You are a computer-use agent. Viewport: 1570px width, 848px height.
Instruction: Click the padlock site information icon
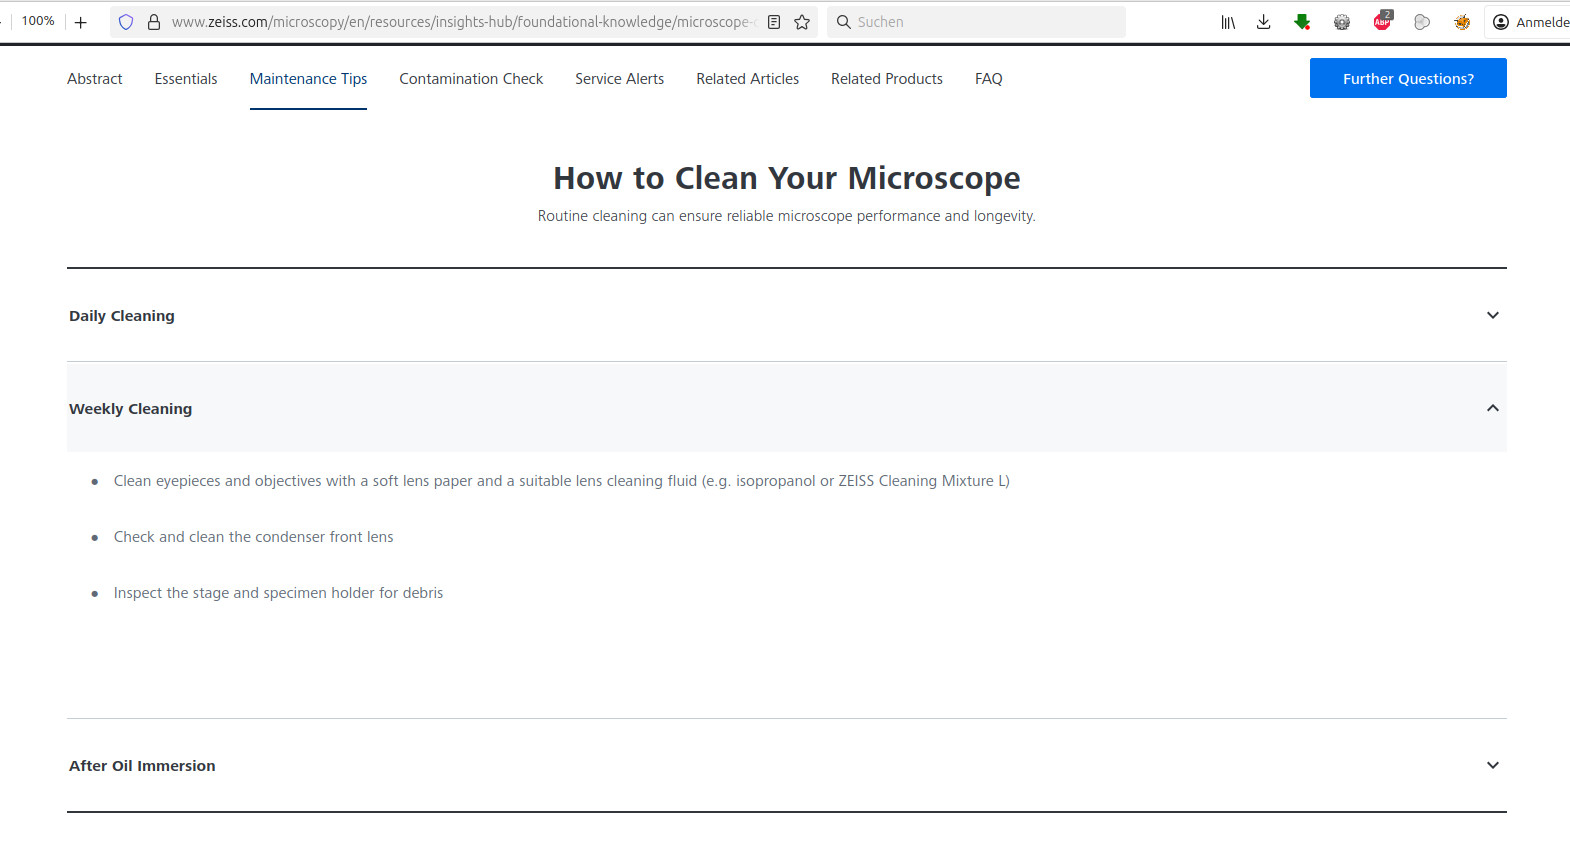coord(154,22)
